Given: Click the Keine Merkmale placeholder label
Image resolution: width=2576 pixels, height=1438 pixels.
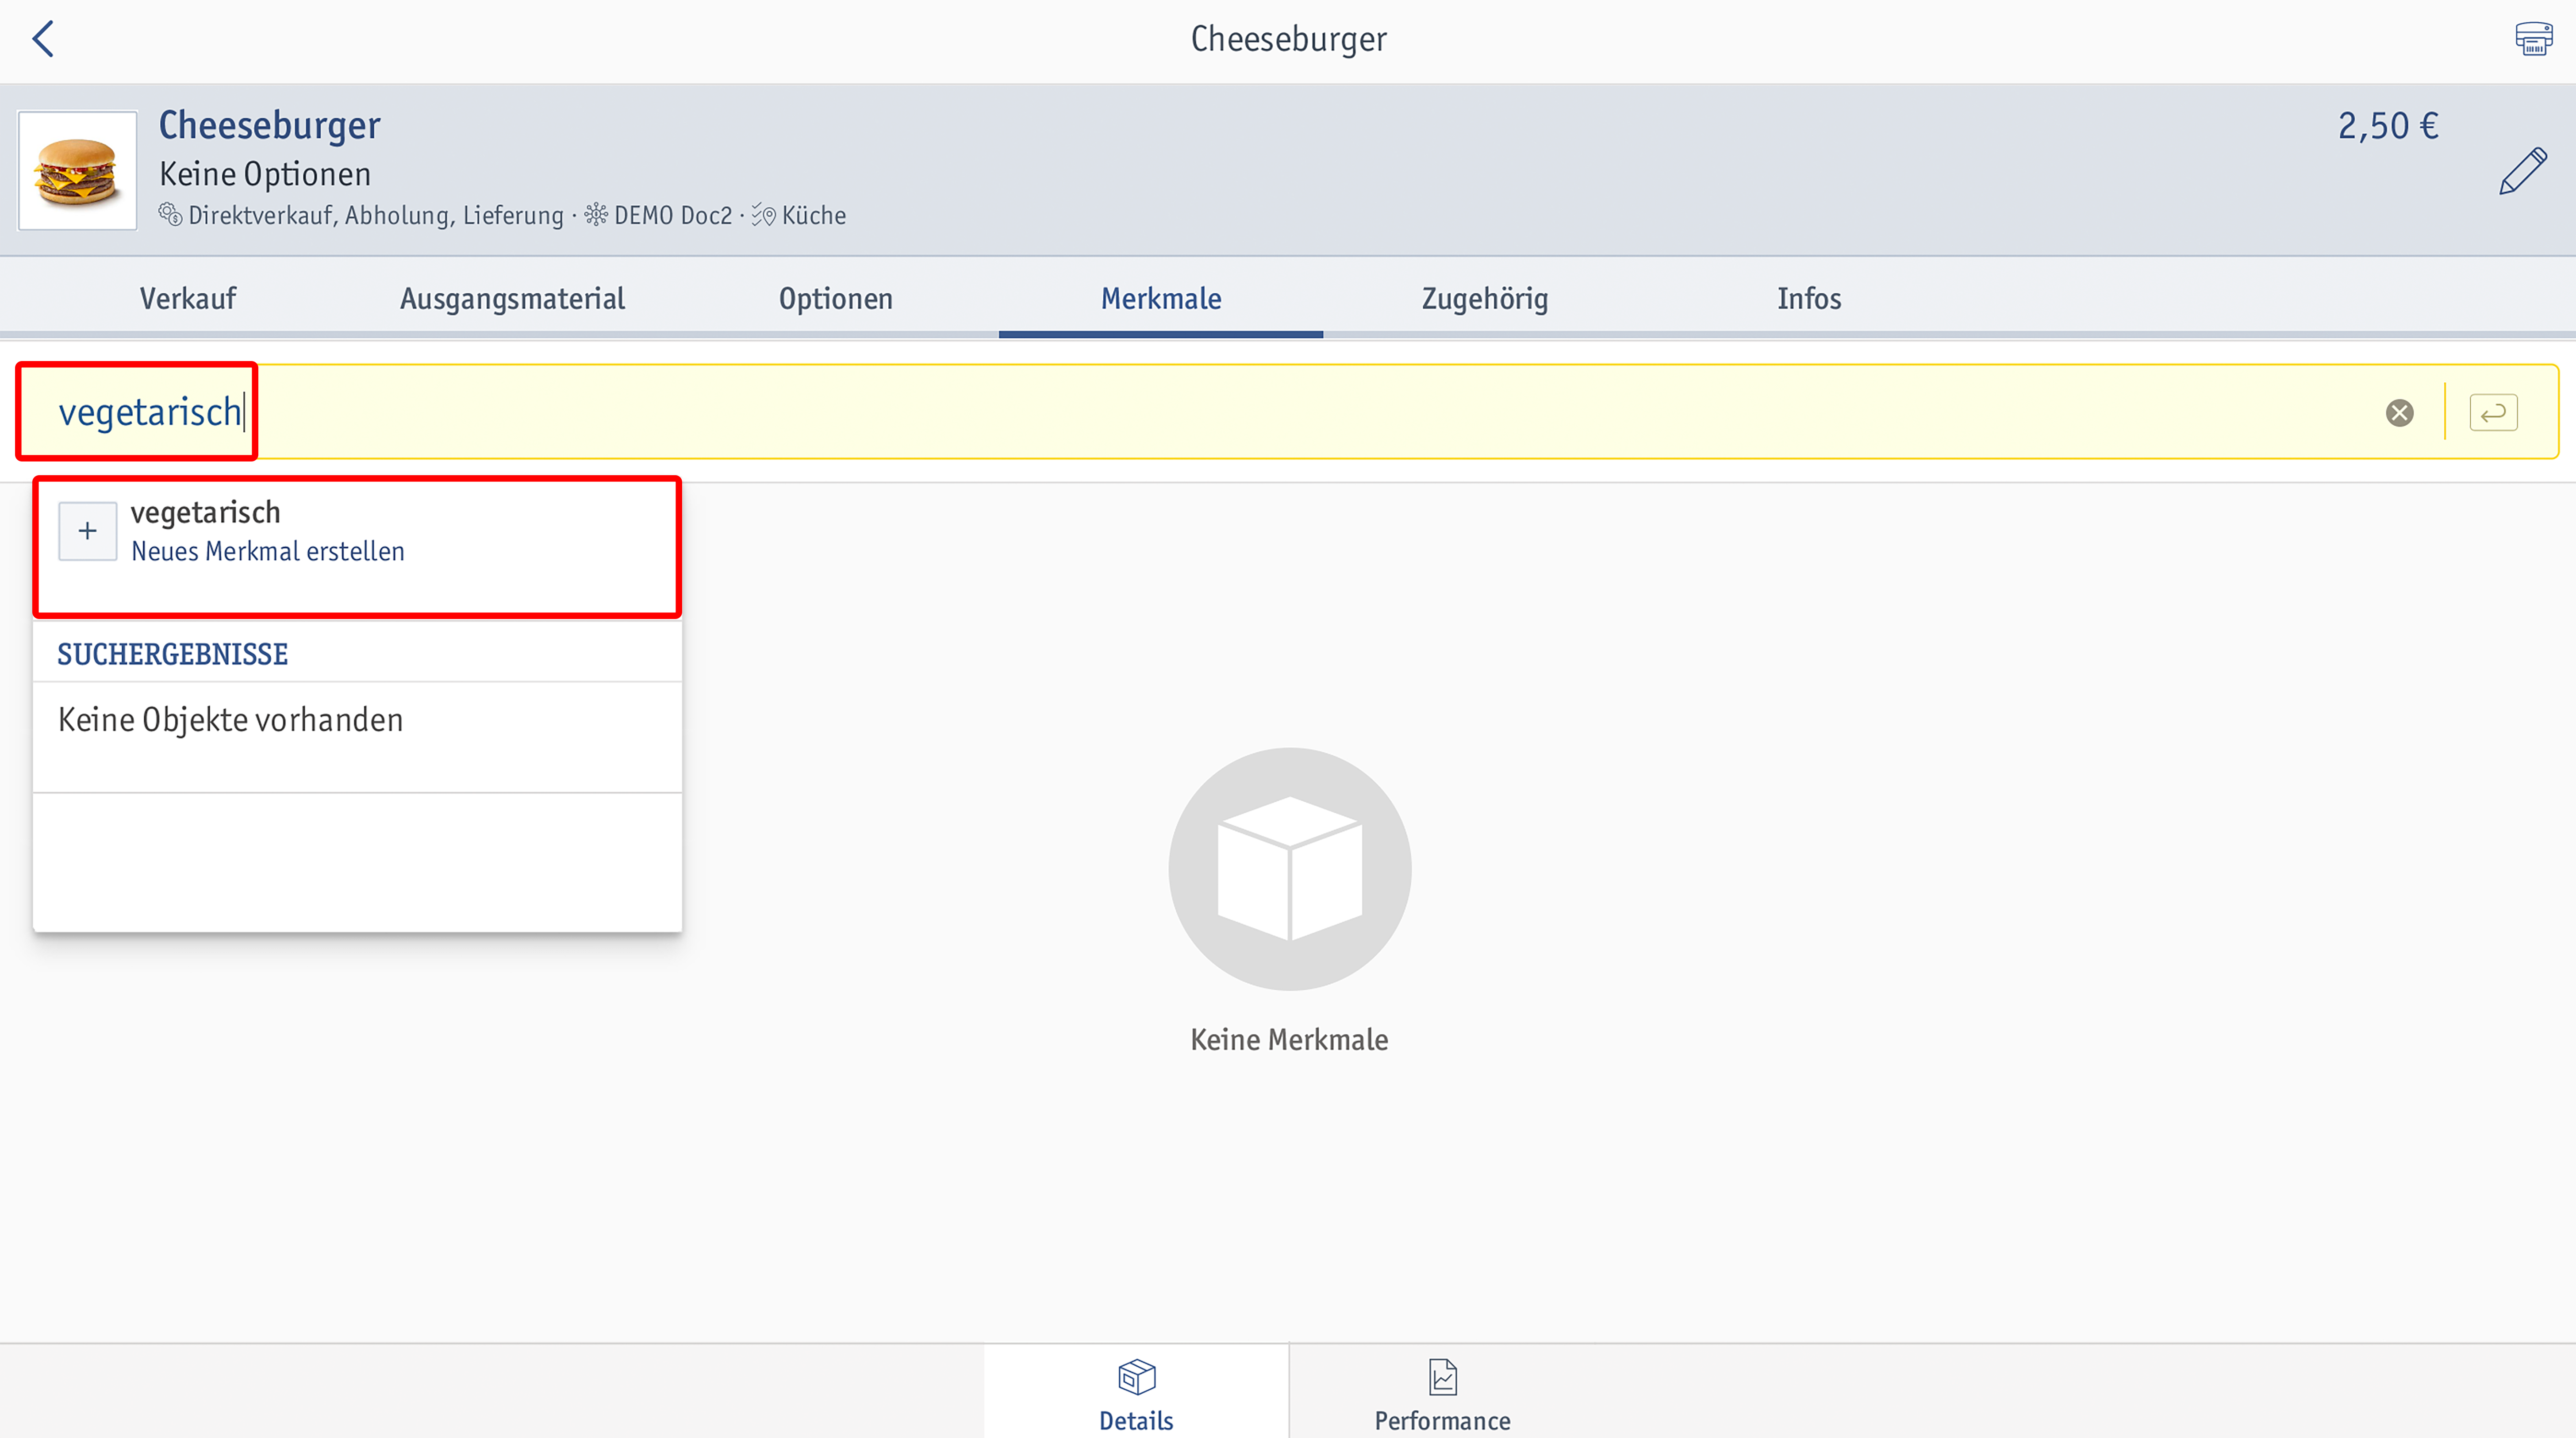Looking at the screenshot, I should tap(1288, 1040).
